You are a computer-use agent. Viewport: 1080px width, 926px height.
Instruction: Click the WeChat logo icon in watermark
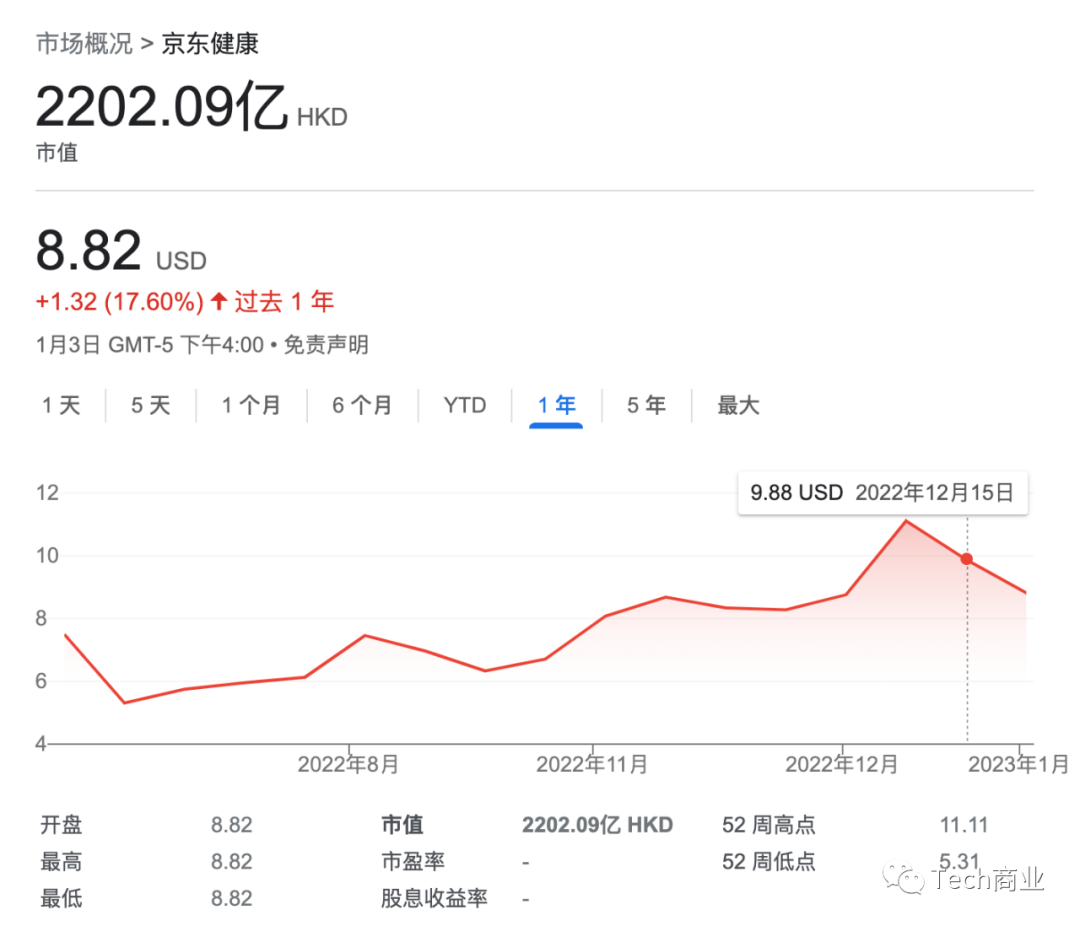pos(910,879)
